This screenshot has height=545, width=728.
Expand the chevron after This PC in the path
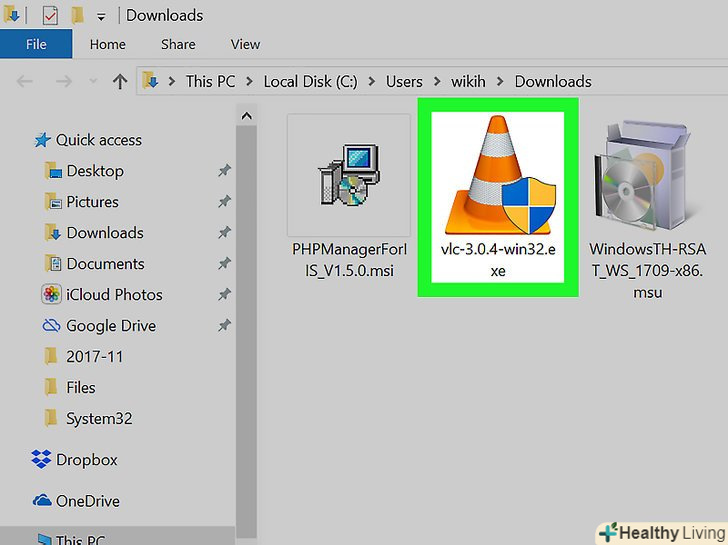pos(249,82)
